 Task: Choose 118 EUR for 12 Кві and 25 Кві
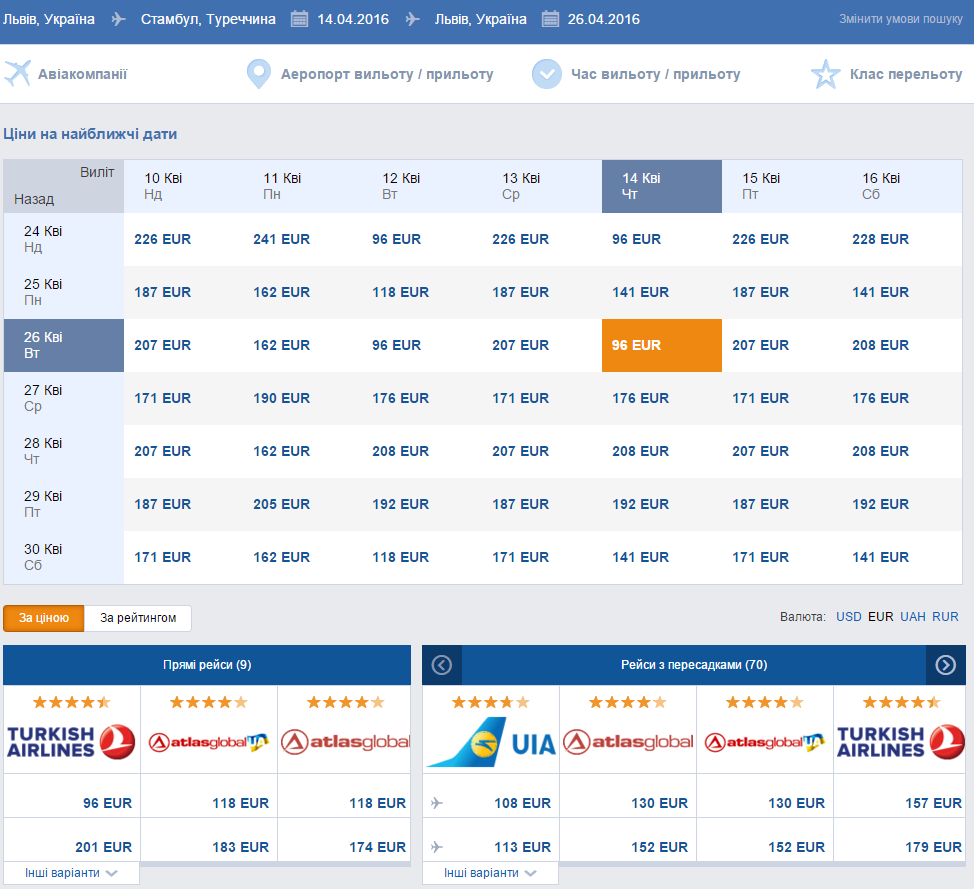[401, 292]
